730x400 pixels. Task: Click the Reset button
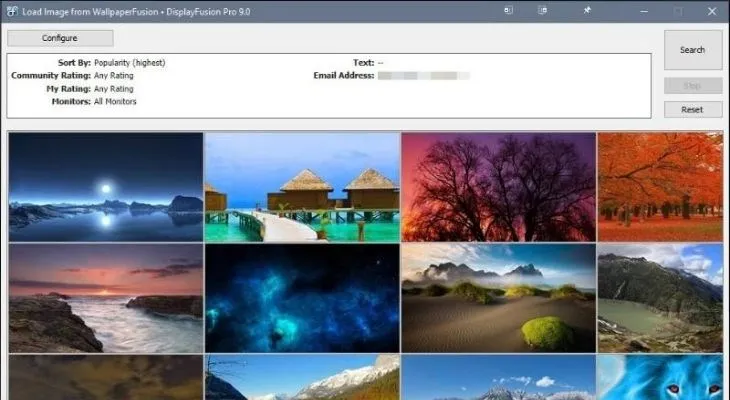693,110
